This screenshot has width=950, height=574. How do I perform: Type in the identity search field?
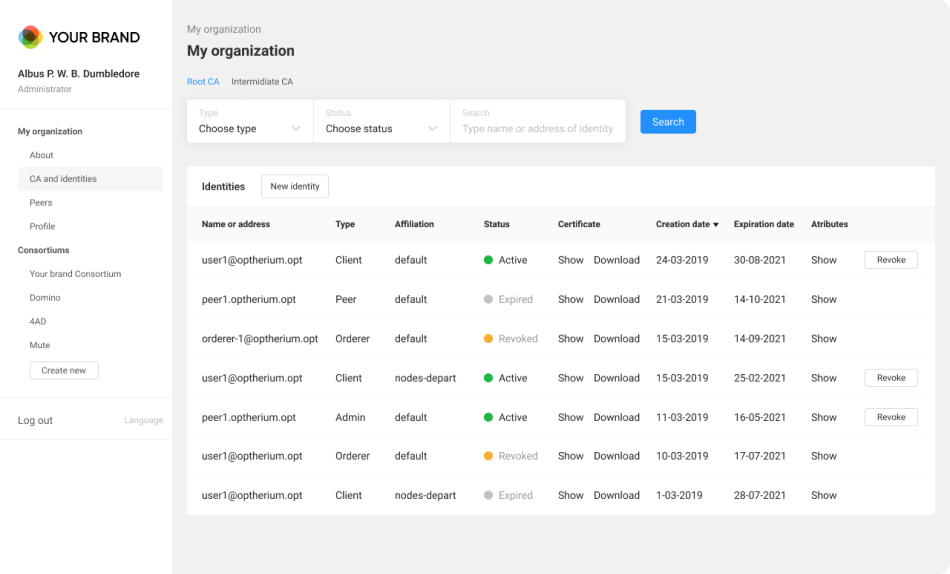(538, 128)
